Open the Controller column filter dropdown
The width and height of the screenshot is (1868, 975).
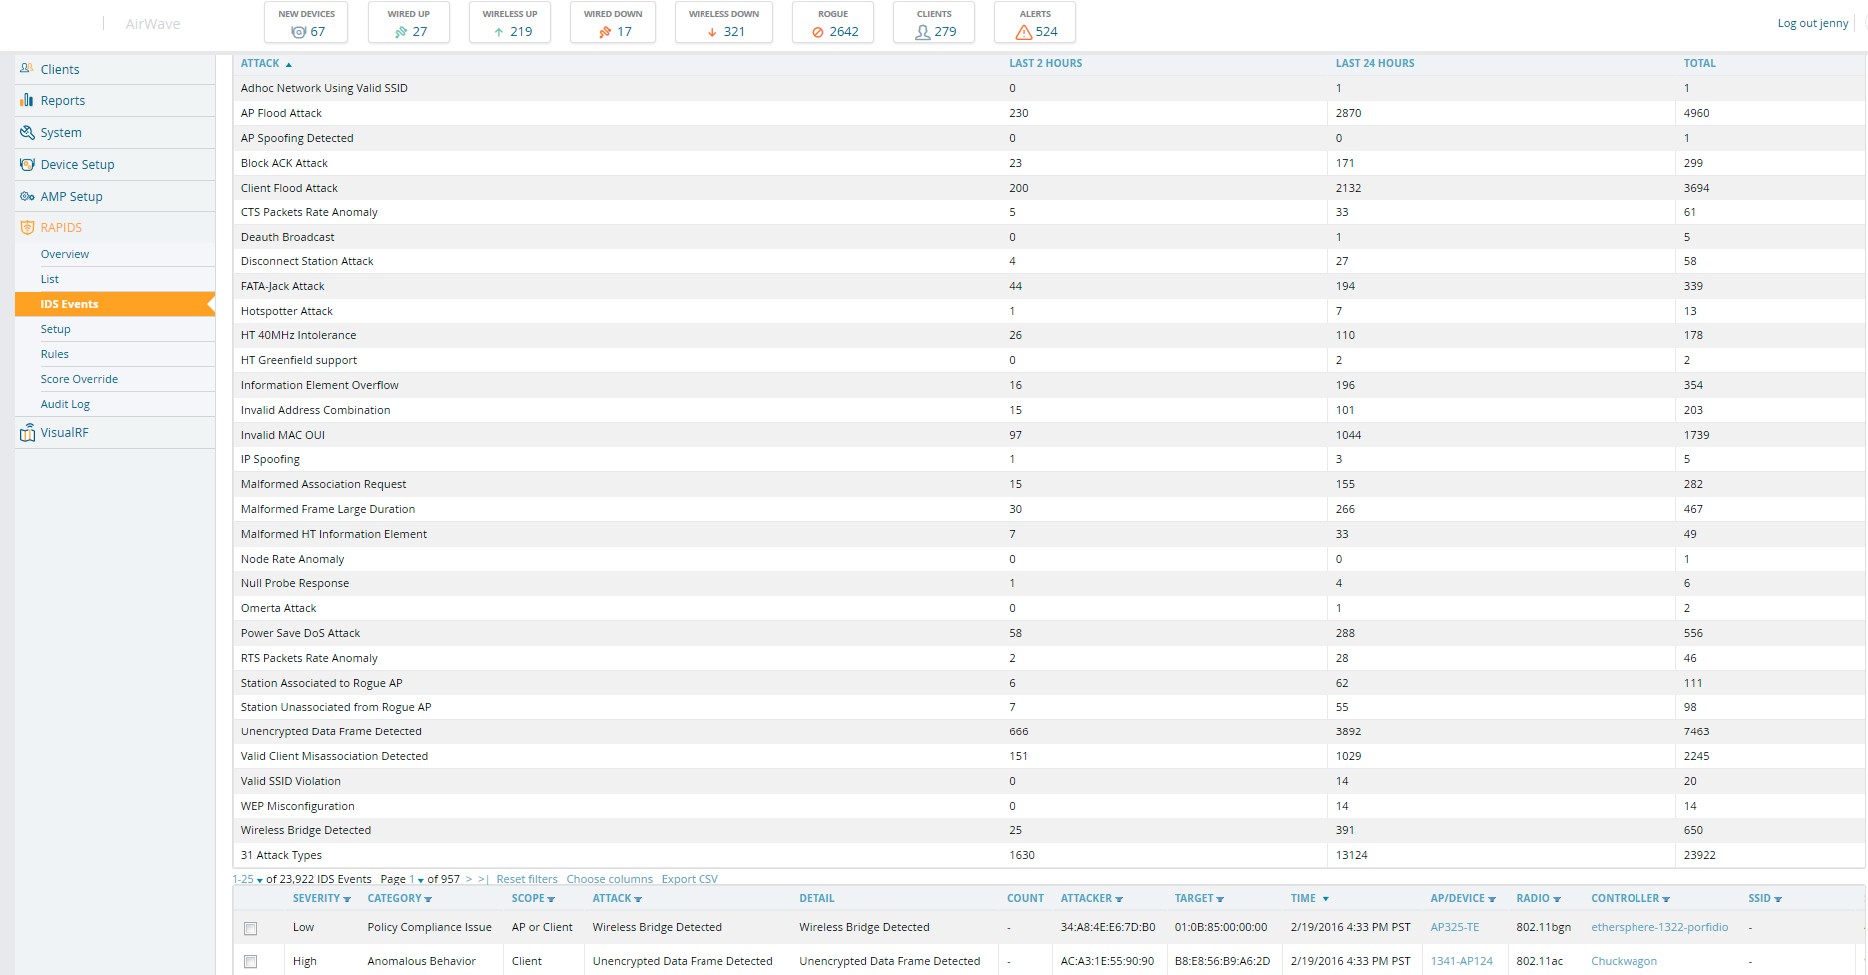[x=1666, y=899]
